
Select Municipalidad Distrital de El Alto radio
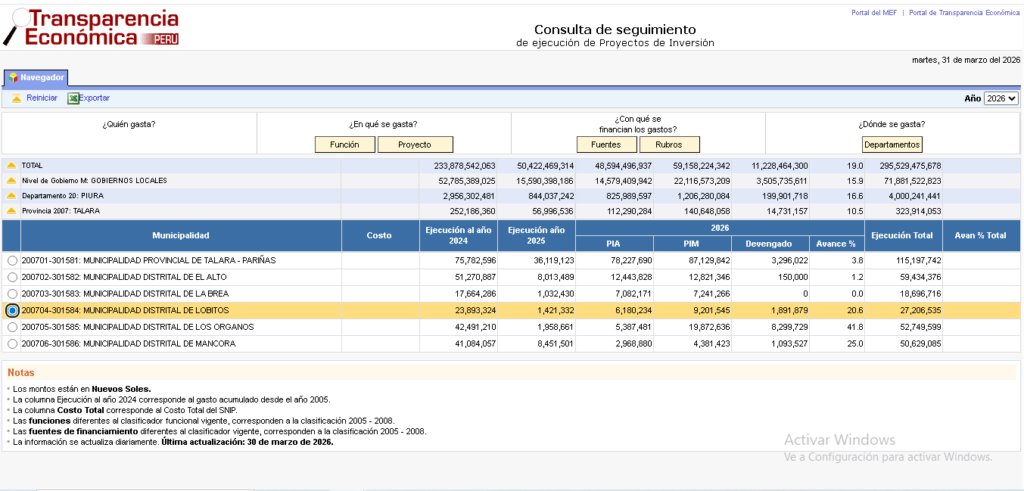pos(12,277)
